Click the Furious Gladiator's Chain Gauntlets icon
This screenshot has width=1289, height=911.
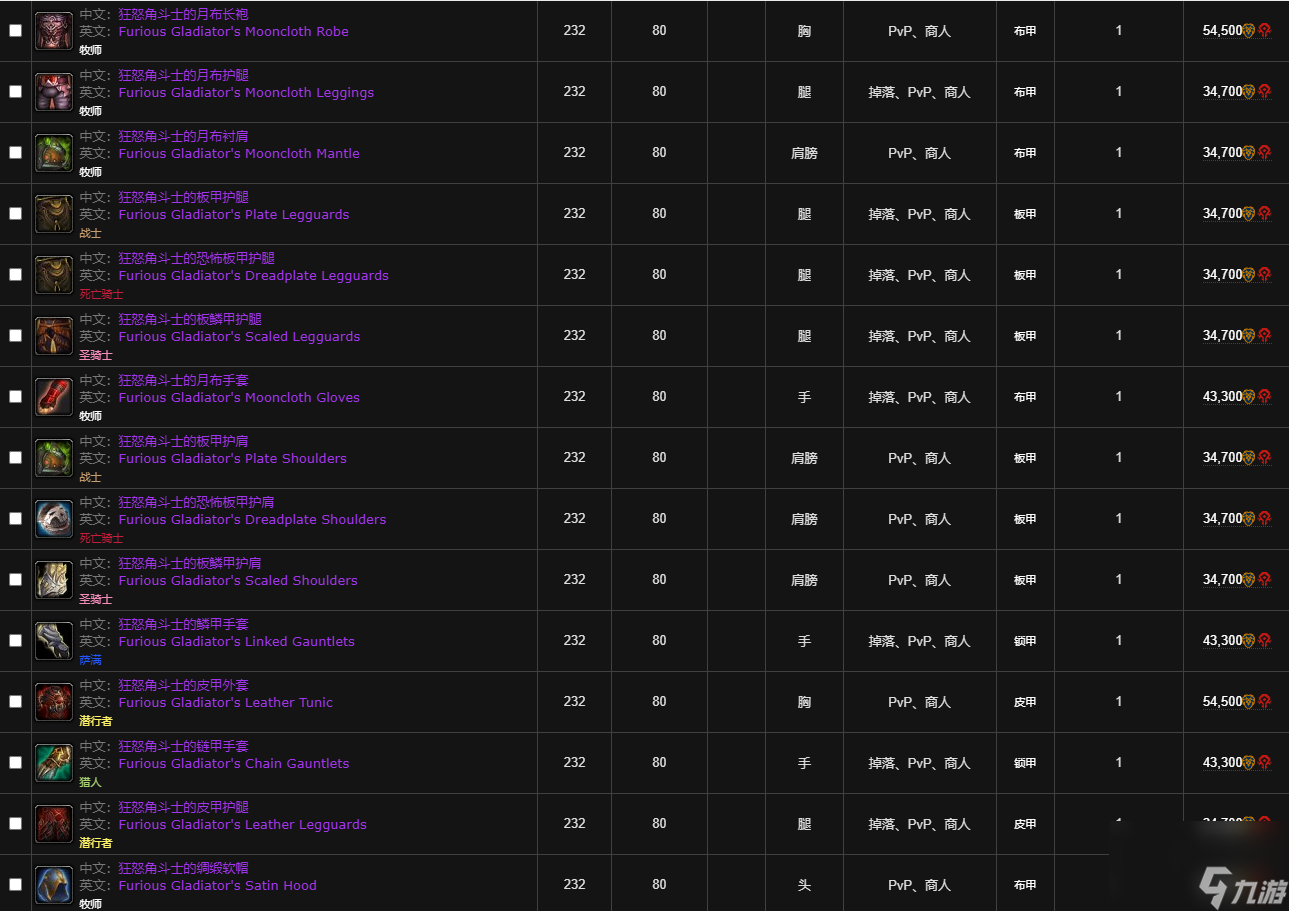click(x=54, y=763)
